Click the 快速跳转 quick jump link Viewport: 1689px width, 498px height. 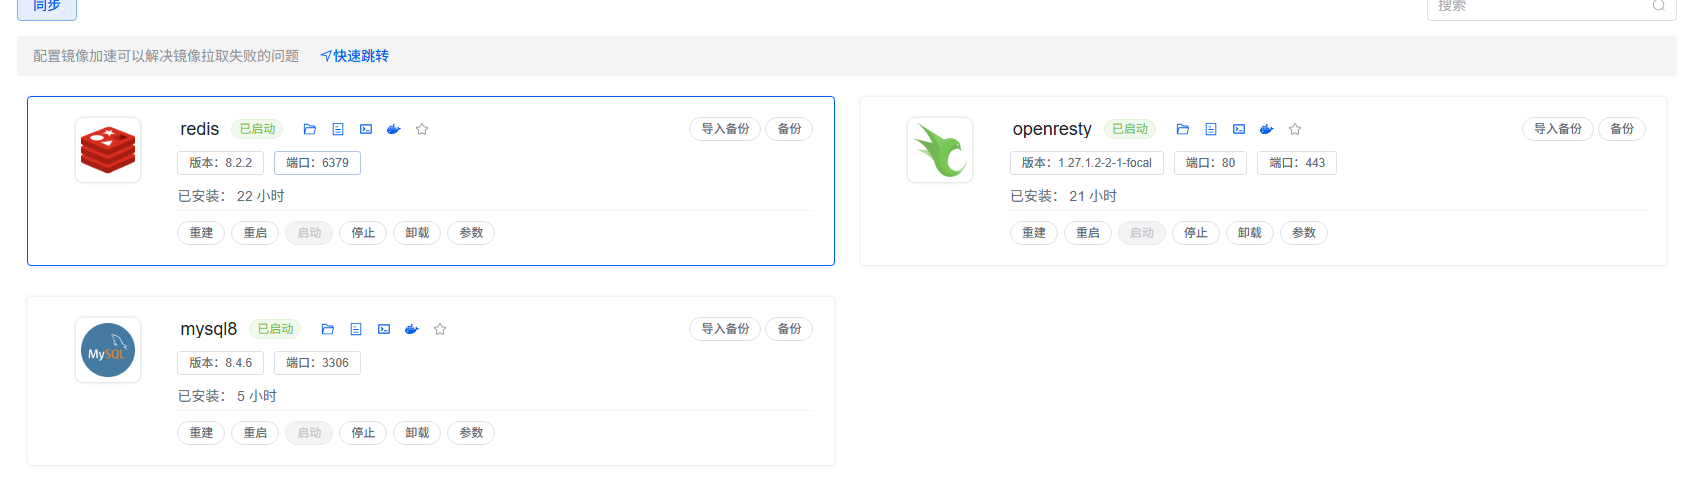355,56
